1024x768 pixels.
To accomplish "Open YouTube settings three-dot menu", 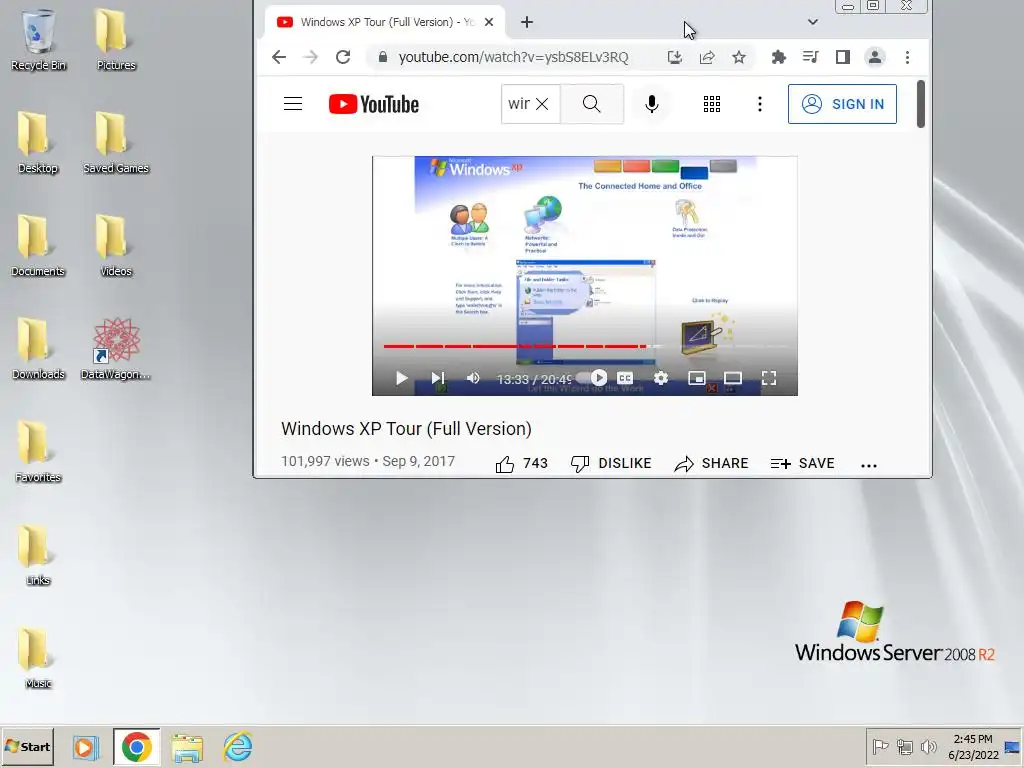I will (760, 104).
